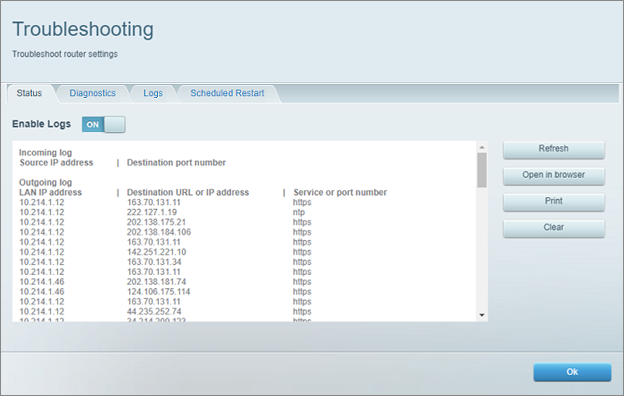Select destination 44.235.252.74
This screenshot has height=396, width=624.
[154, 312]
